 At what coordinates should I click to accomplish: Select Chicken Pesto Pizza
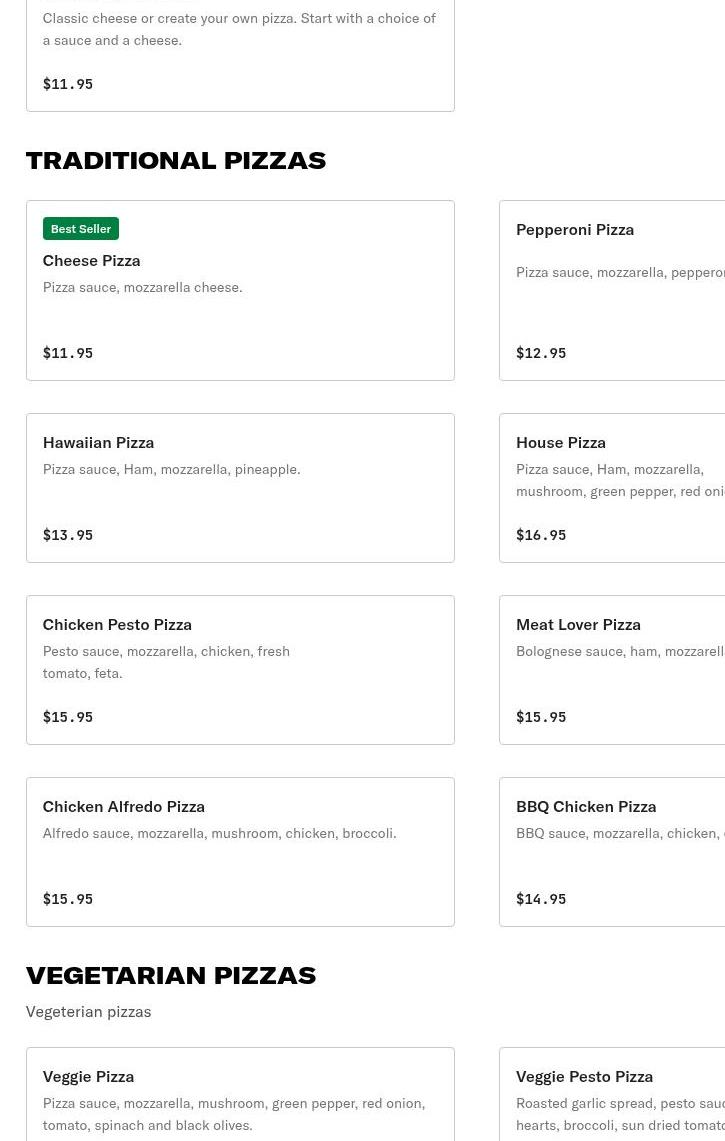240,669
